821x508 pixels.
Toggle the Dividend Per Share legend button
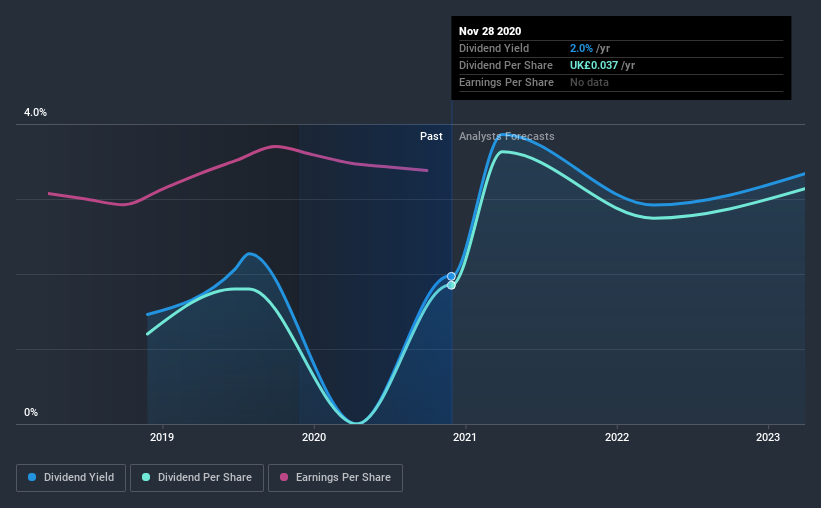point(197,478)
